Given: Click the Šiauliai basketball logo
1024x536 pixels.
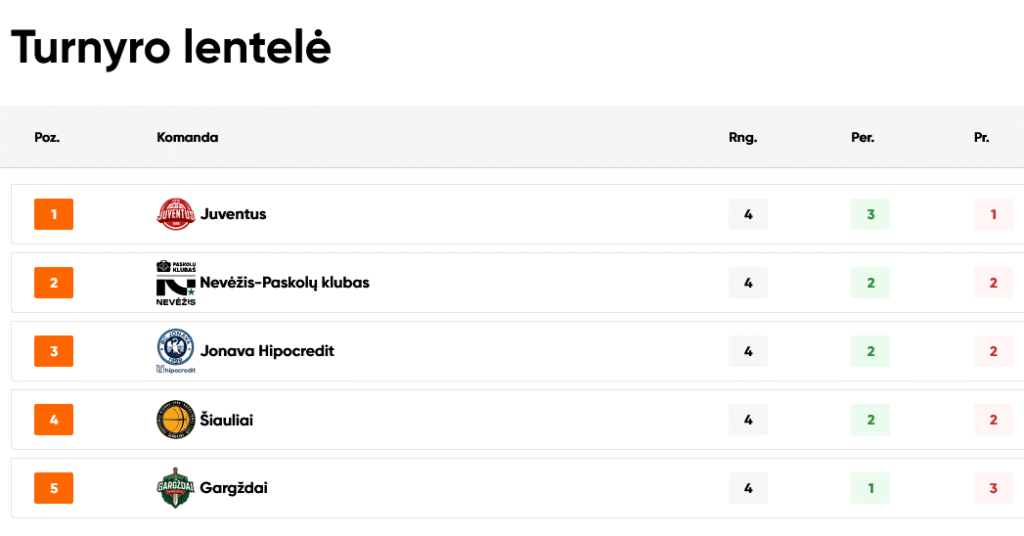Looking at the screenshot, I should coord(175,420).
